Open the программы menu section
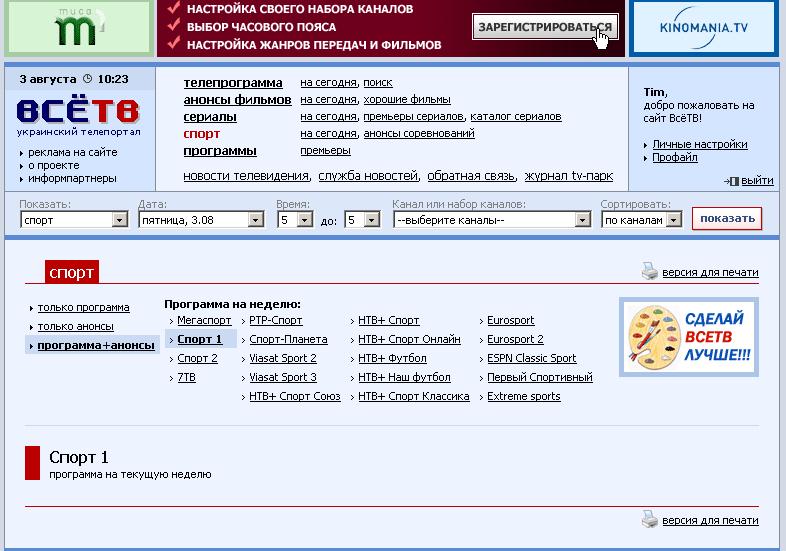 [220, 151]
